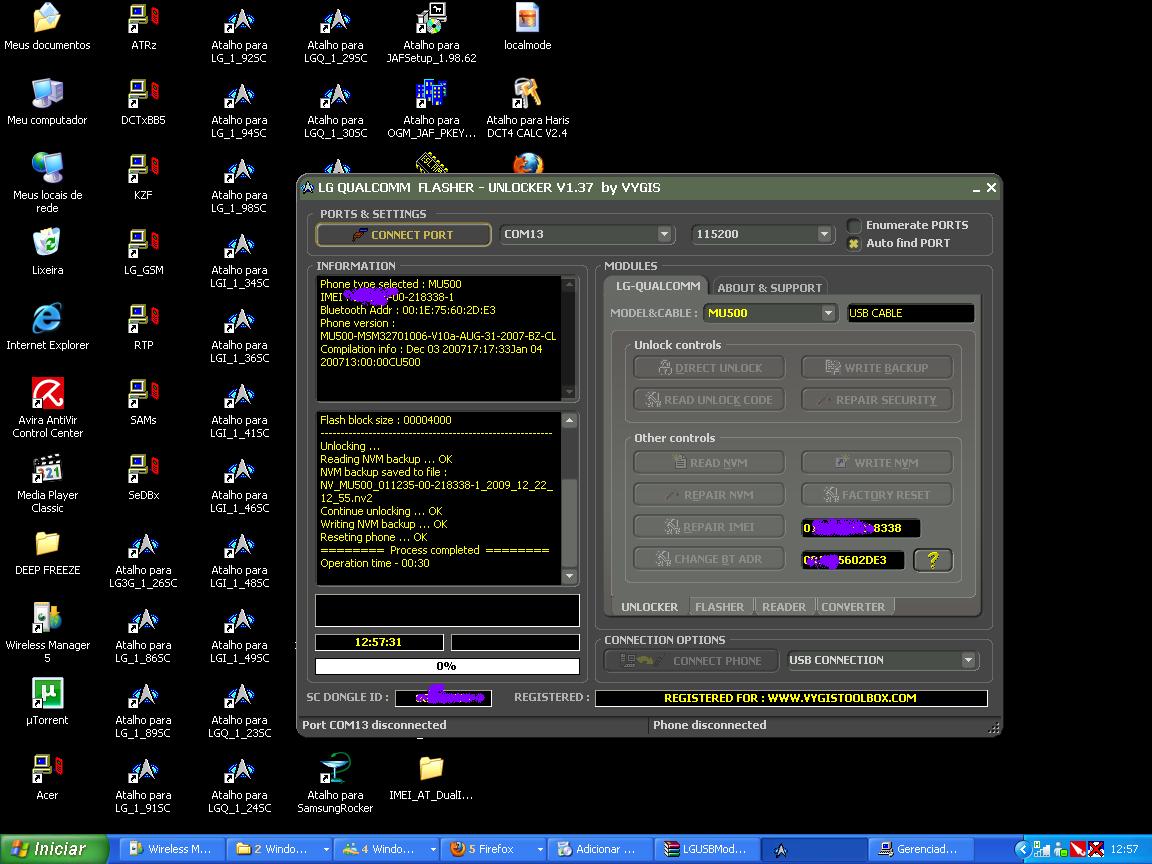The width and height of the screenshot is (1152, 864).
Task: Open the FLASHER tab
Action: click(x=719, y=607)
